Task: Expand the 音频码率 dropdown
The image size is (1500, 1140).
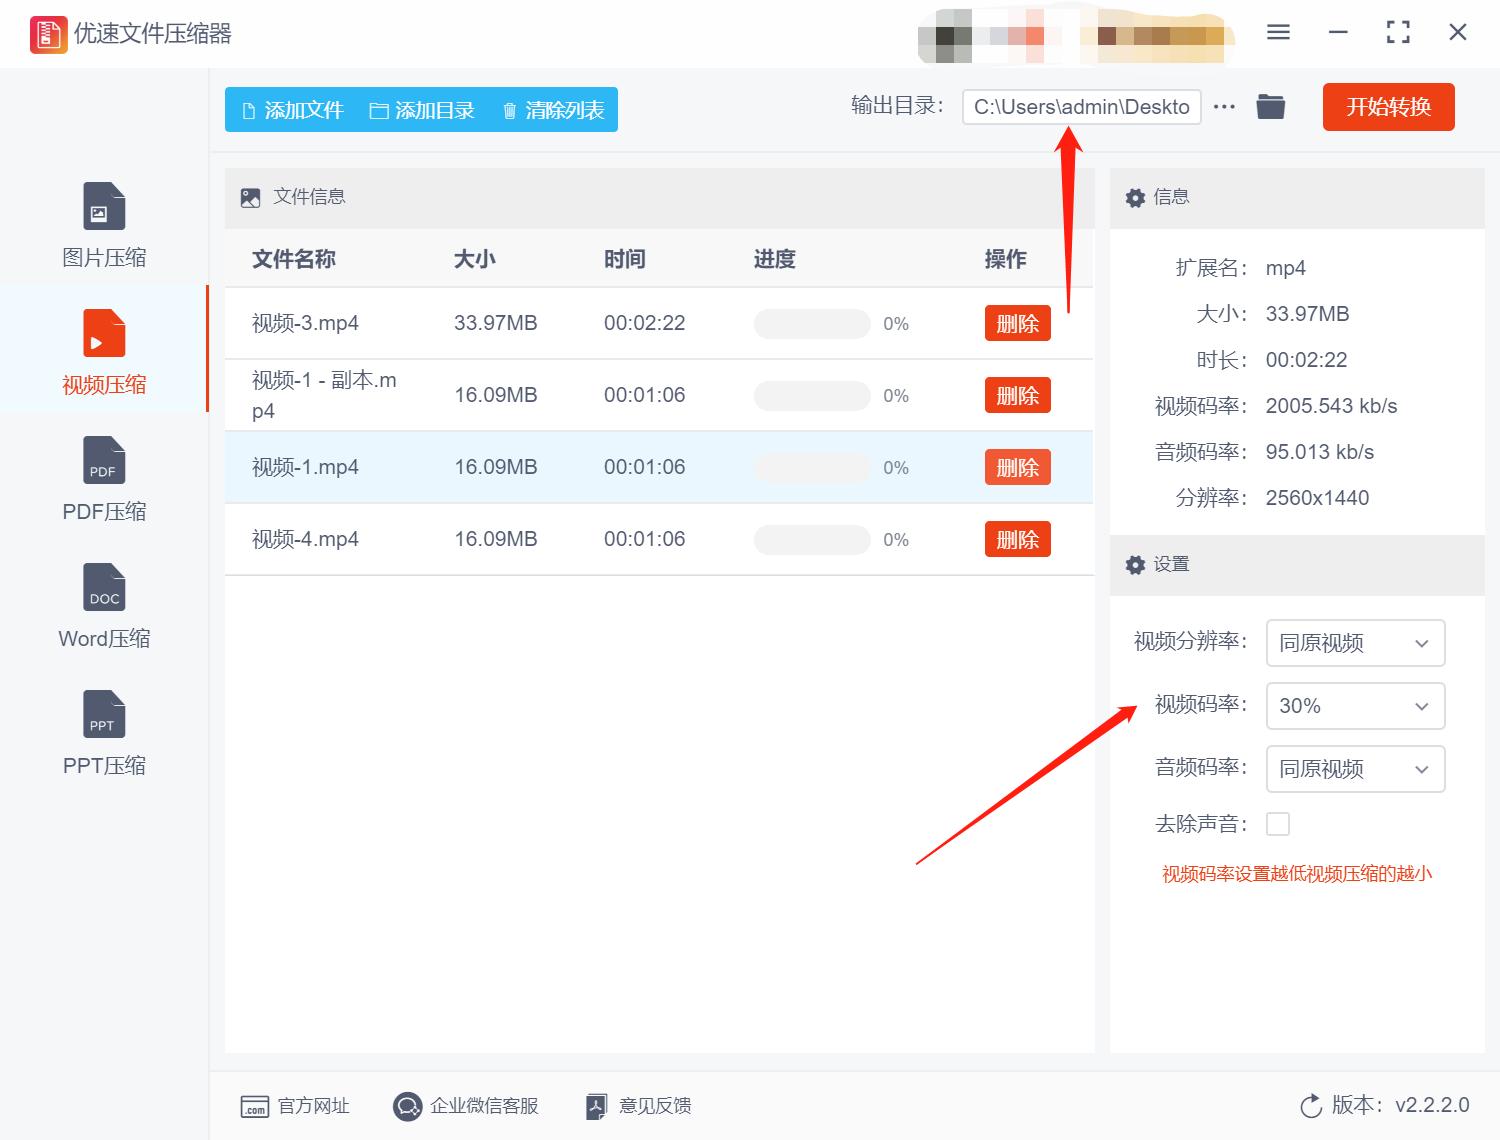Action: click(x=1355, y=769)
